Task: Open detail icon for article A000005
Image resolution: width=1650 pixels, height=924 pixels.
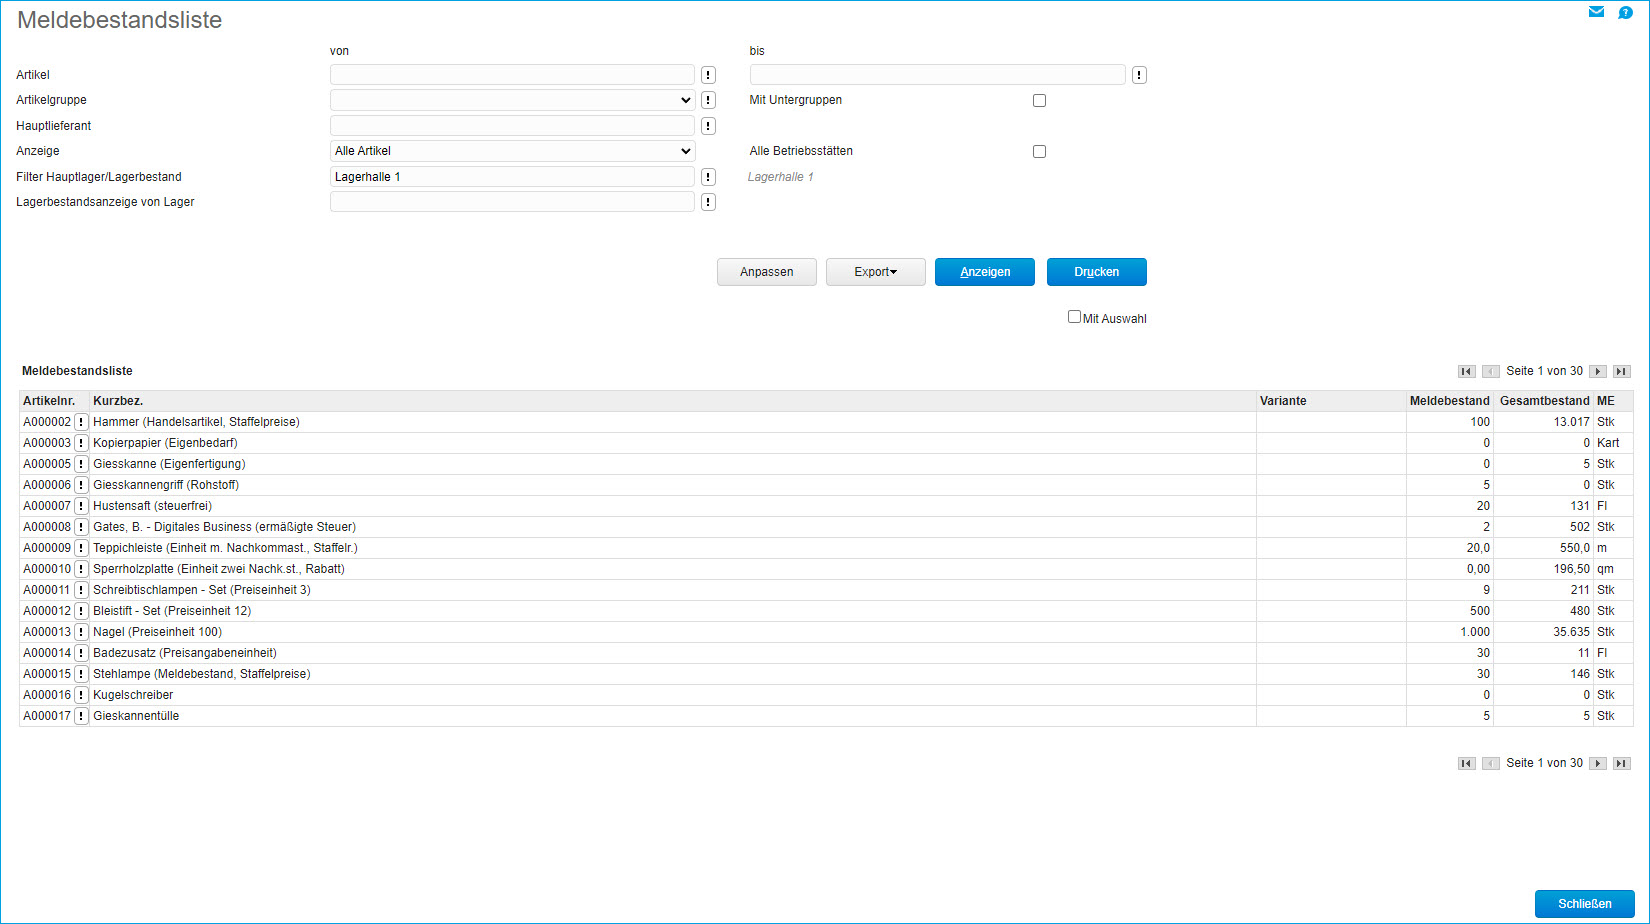Action: 82,464
